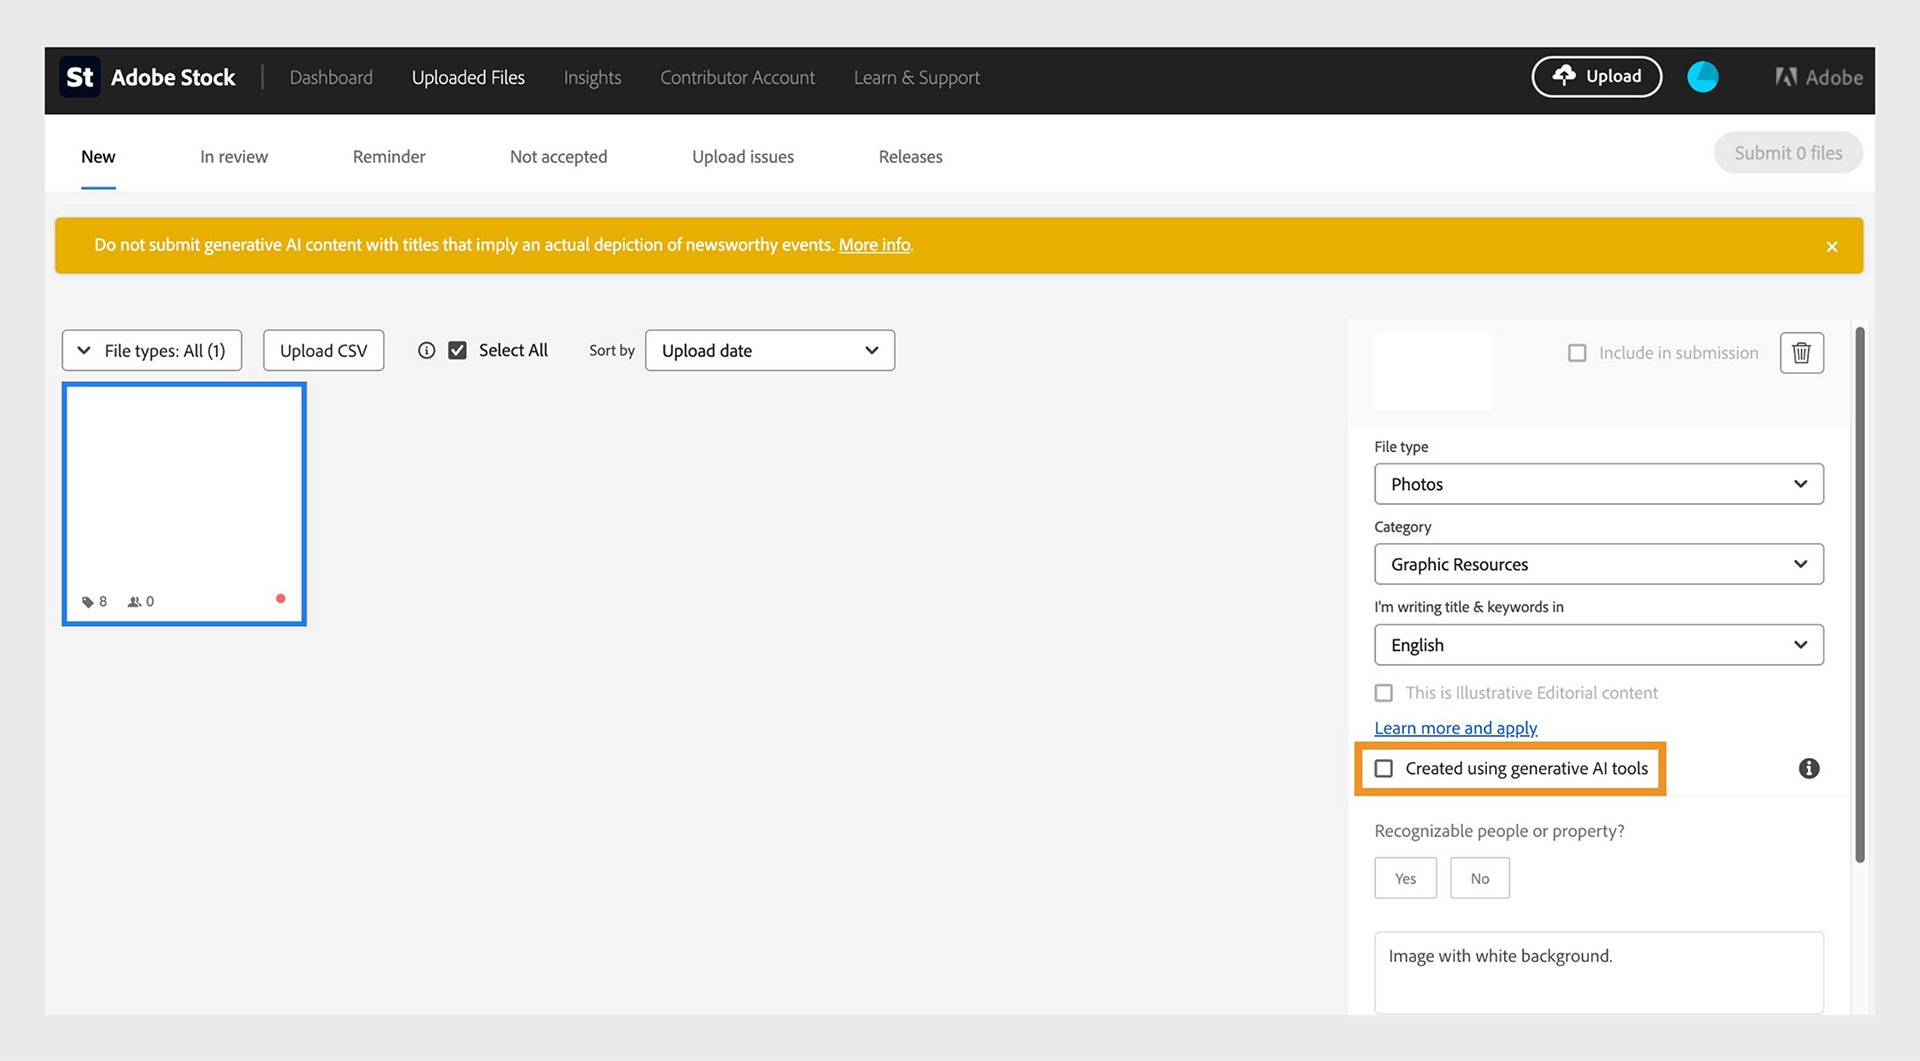Switch to the In review tab
The height and width of the screenshot is (1061, 1920).
pyautogui.click(x=234, y=157)
